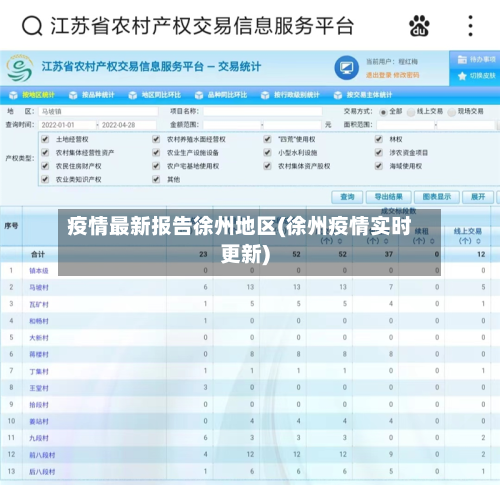The width and height of the screenshot is (500, 485).
Task: Toggle the 涉农资金项目 checkbox
Action: (379, 152)
